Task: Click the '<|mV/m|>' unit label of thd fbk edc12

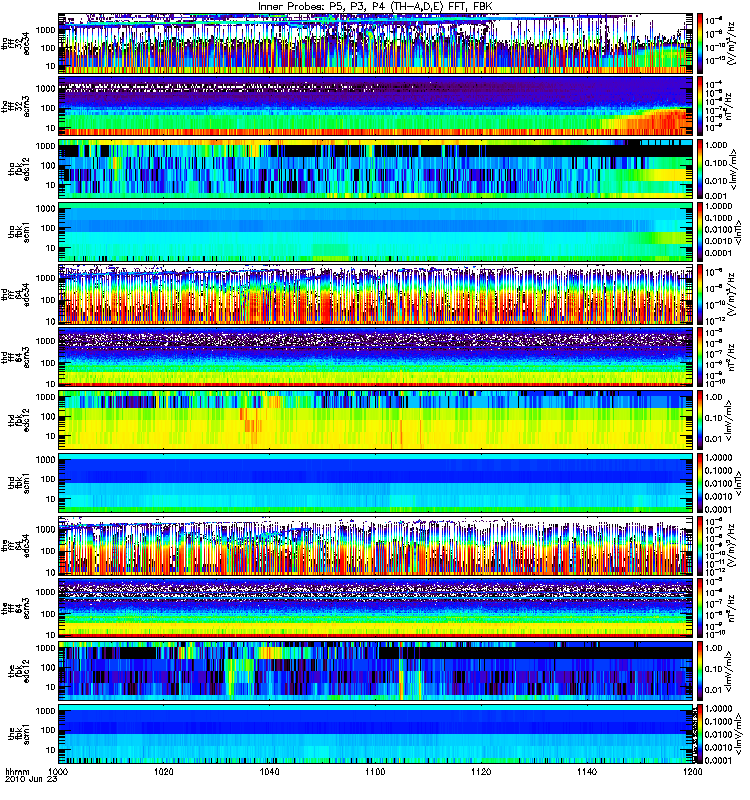Action: (x=730, y=420)
